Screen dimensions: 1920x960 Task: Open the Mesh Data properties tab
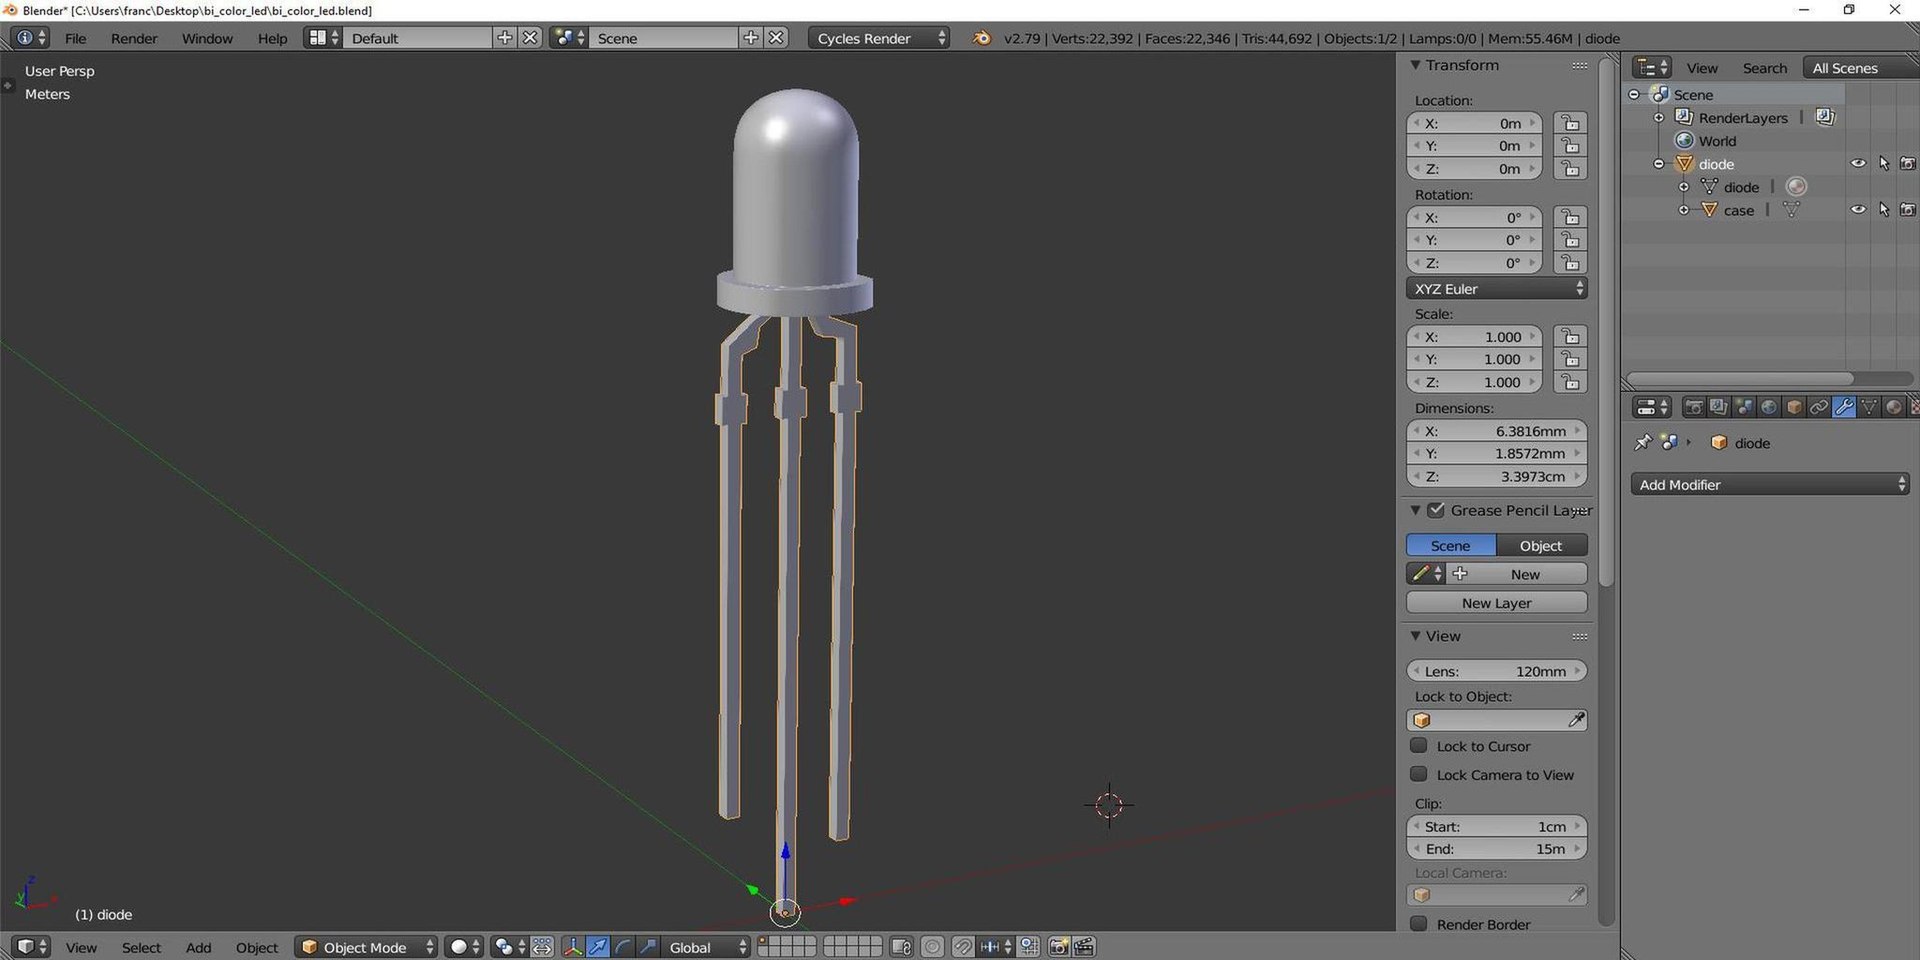click(x=1869, y=407)
